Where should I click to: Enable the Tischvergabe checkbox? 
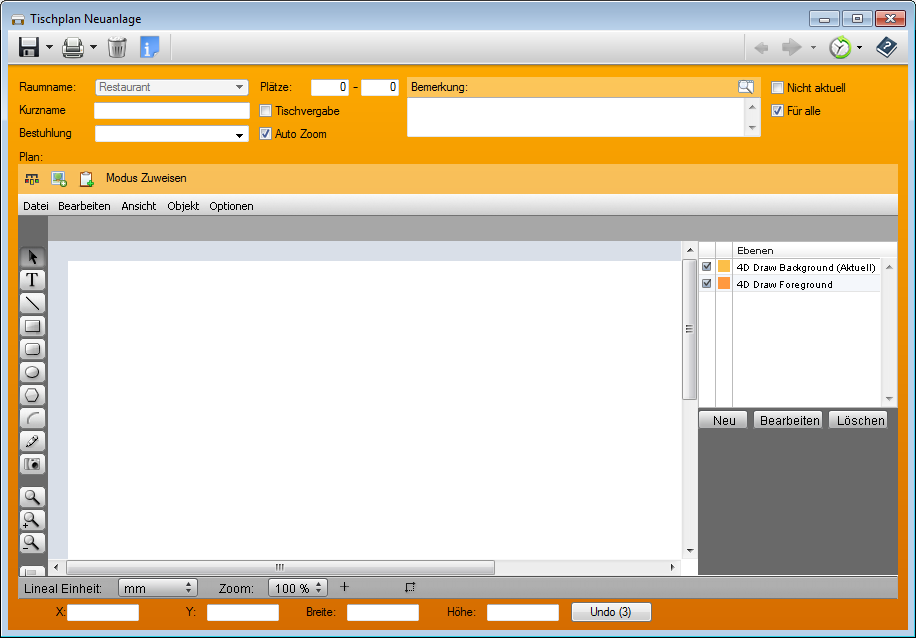266,111
